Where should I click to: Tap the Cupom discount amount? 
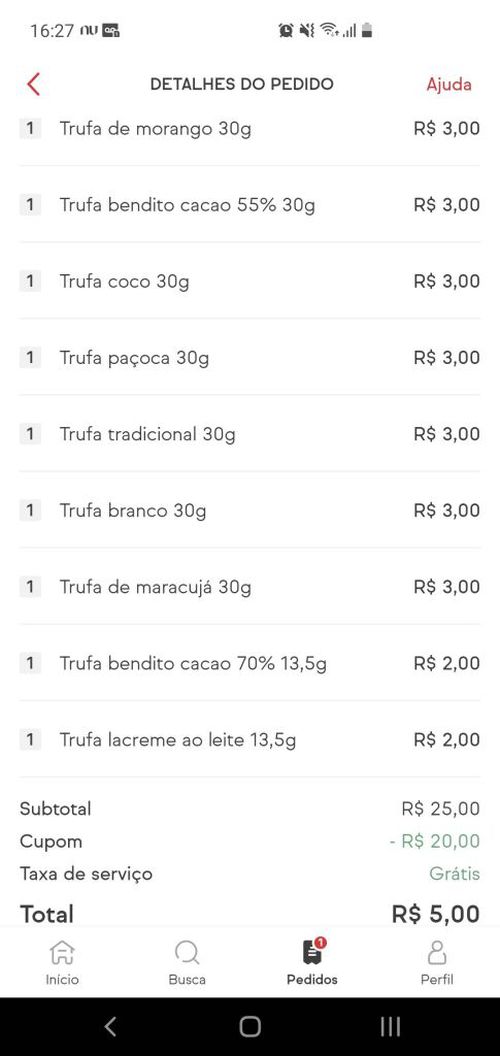tap(435, 841)
